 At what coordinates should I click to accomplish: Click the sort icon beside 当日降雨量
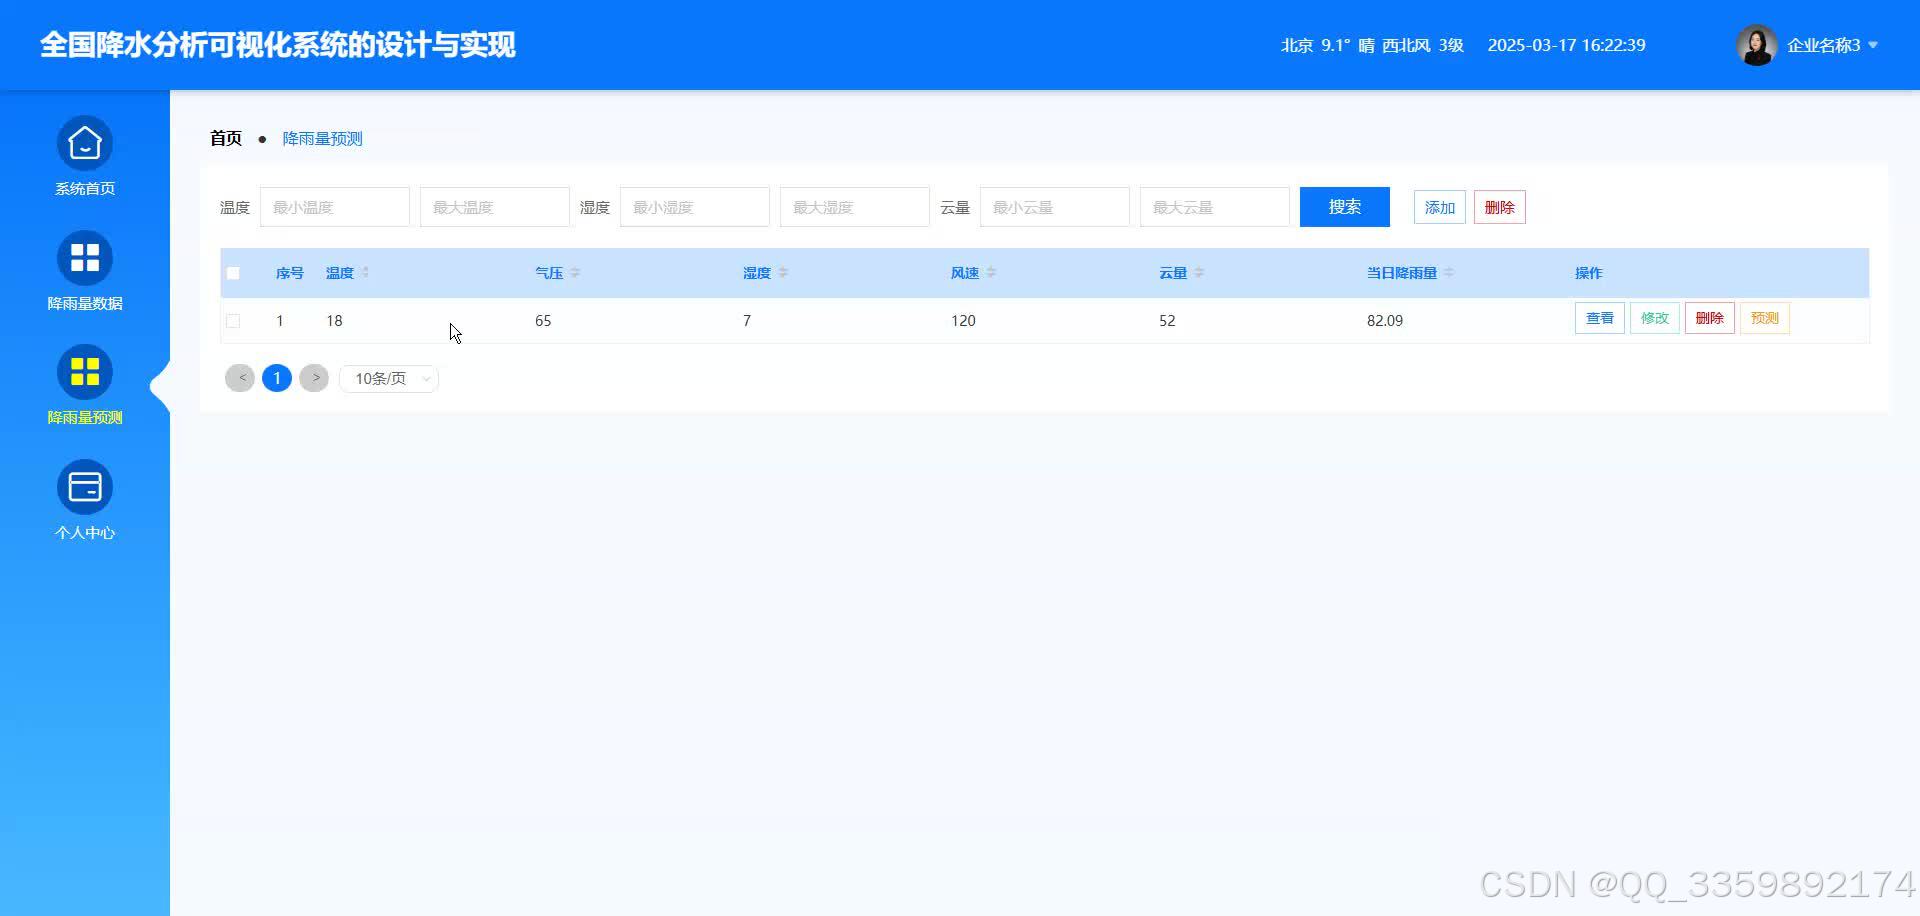click(1450, 272)
